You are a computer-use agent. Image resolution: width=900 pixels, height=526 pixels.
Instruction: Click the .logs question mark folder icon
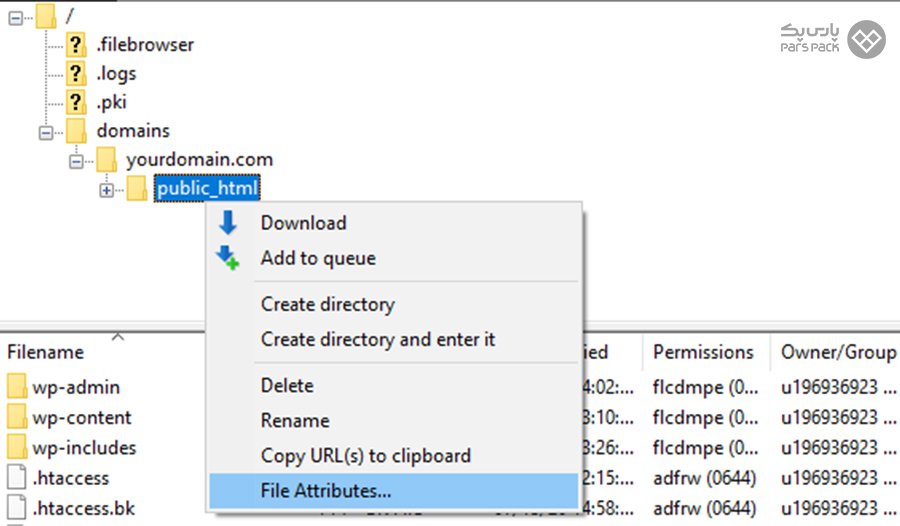click(x=76, y=74)
